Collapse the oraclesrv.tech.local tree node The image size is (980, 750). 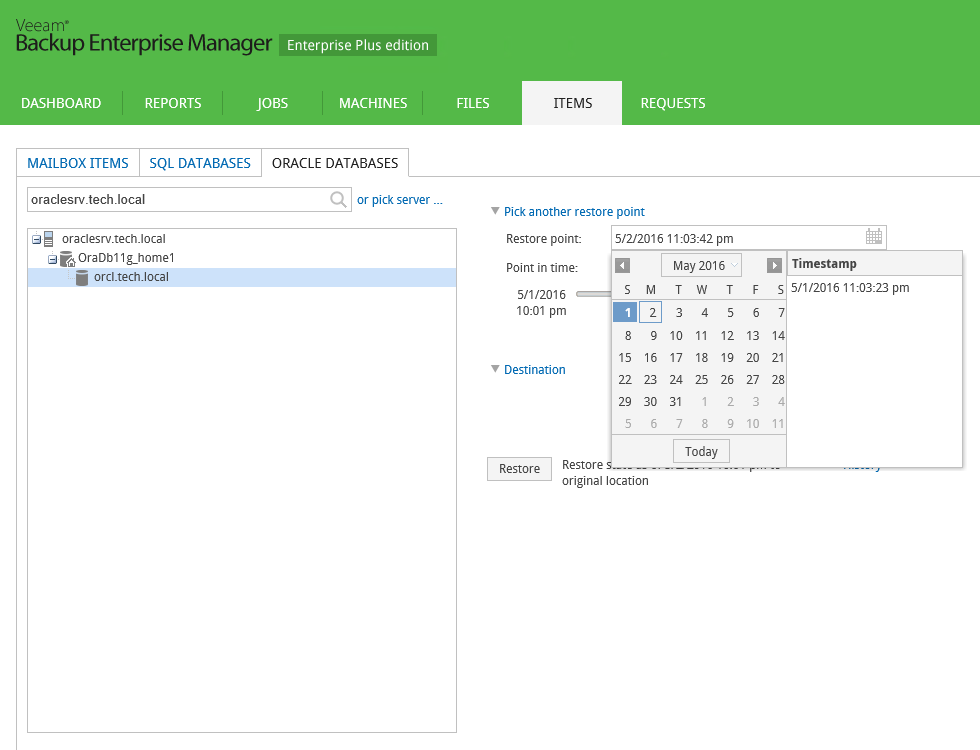pos(36,239)
